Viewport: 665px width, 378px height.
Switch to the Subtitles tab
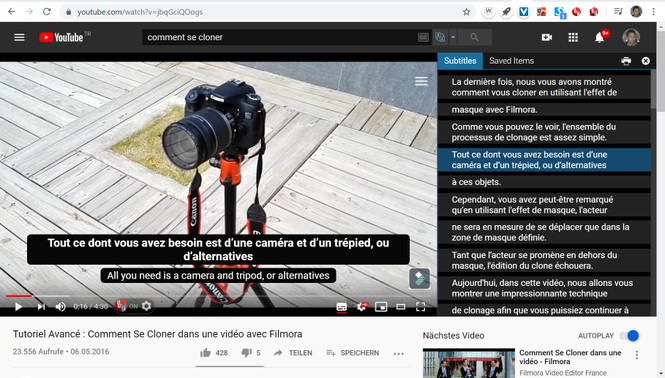click(460, 61)
